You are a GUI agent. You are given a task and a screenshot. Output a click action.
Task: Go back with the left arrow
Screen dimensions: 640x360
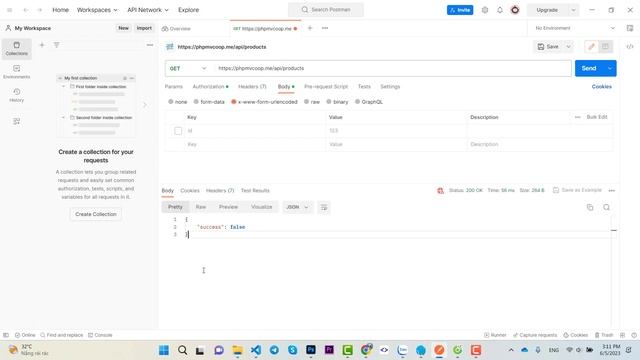coord(25,10)
